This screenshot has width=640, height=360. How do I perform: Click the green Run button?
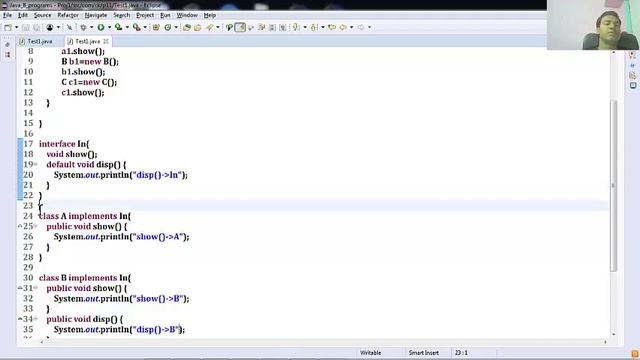(x=101, y=27)
